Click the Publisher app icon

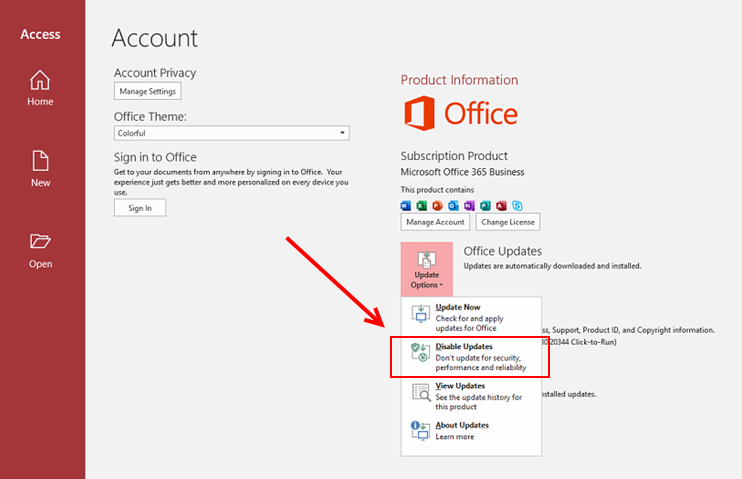(486, 206)
